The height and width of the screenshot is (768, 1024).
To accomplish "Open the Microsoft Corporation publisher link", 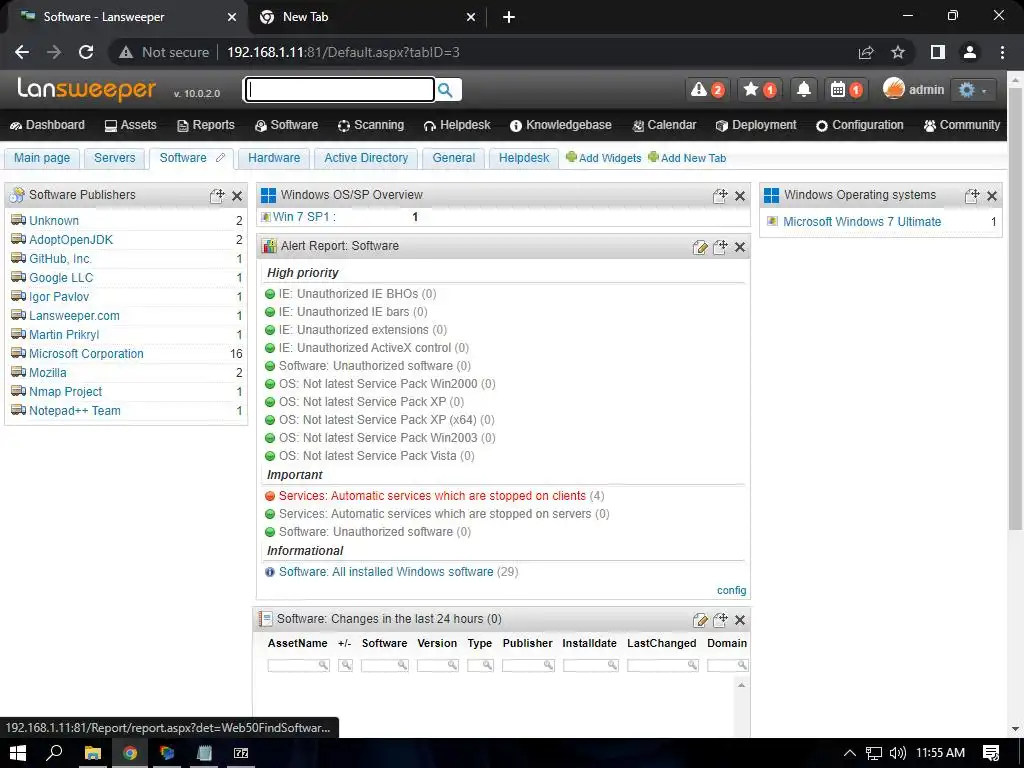I will 86,354.
